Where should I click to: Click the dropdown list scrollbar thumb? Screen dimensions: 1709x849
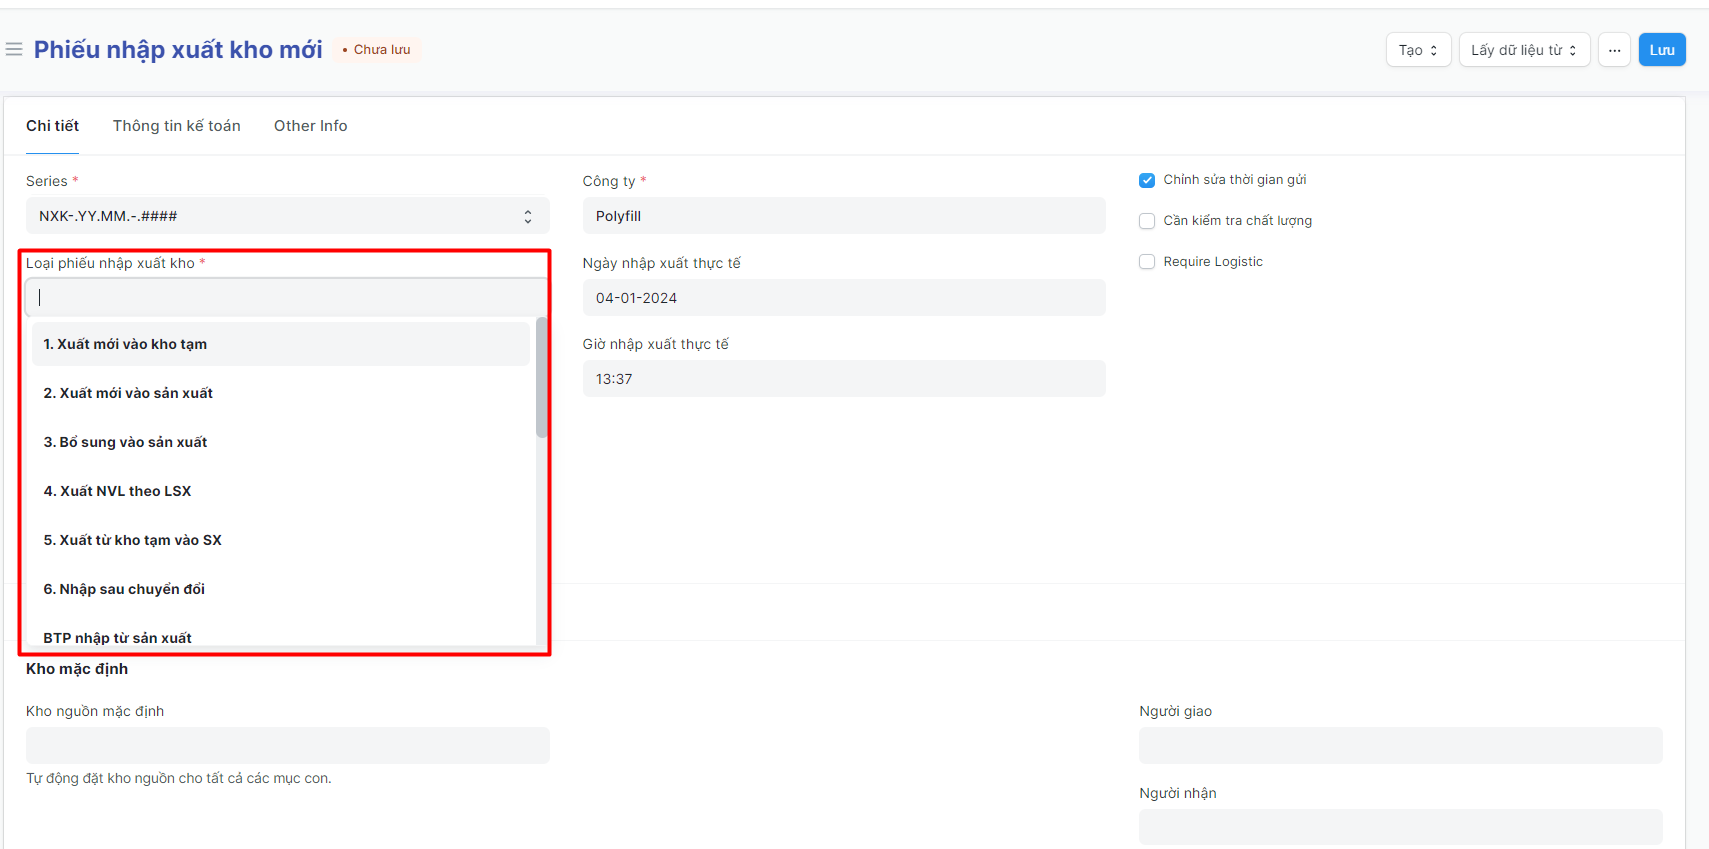click(x=542, y=378)
